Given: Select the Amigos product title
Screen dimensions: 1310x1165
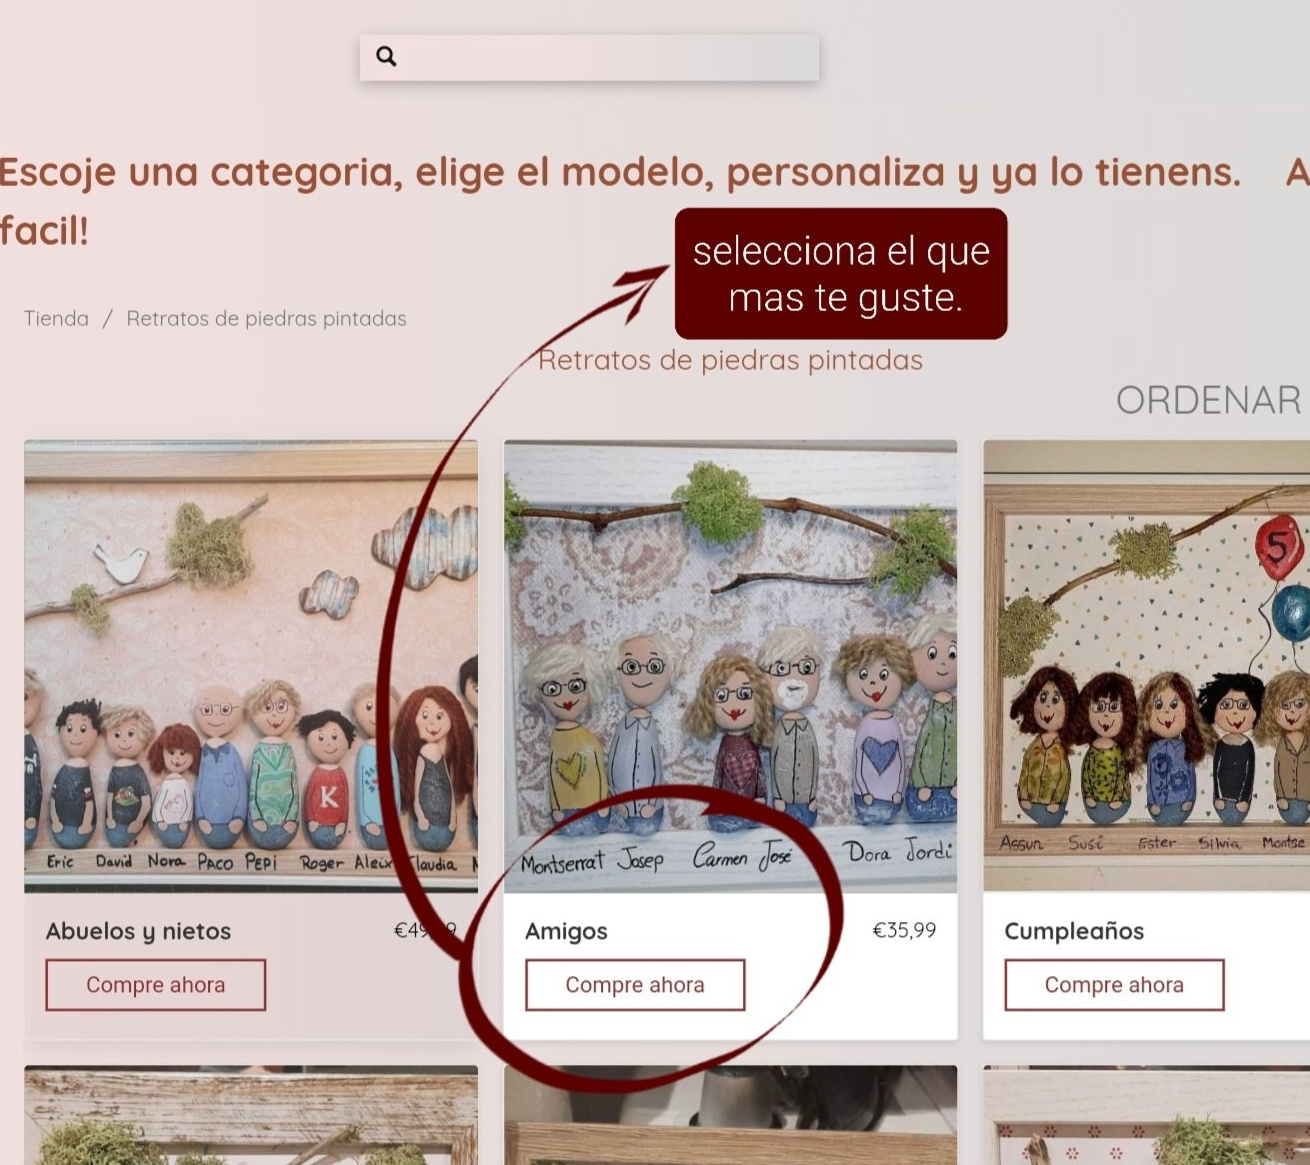Looking at the screenshot, I should coord(566,931).
